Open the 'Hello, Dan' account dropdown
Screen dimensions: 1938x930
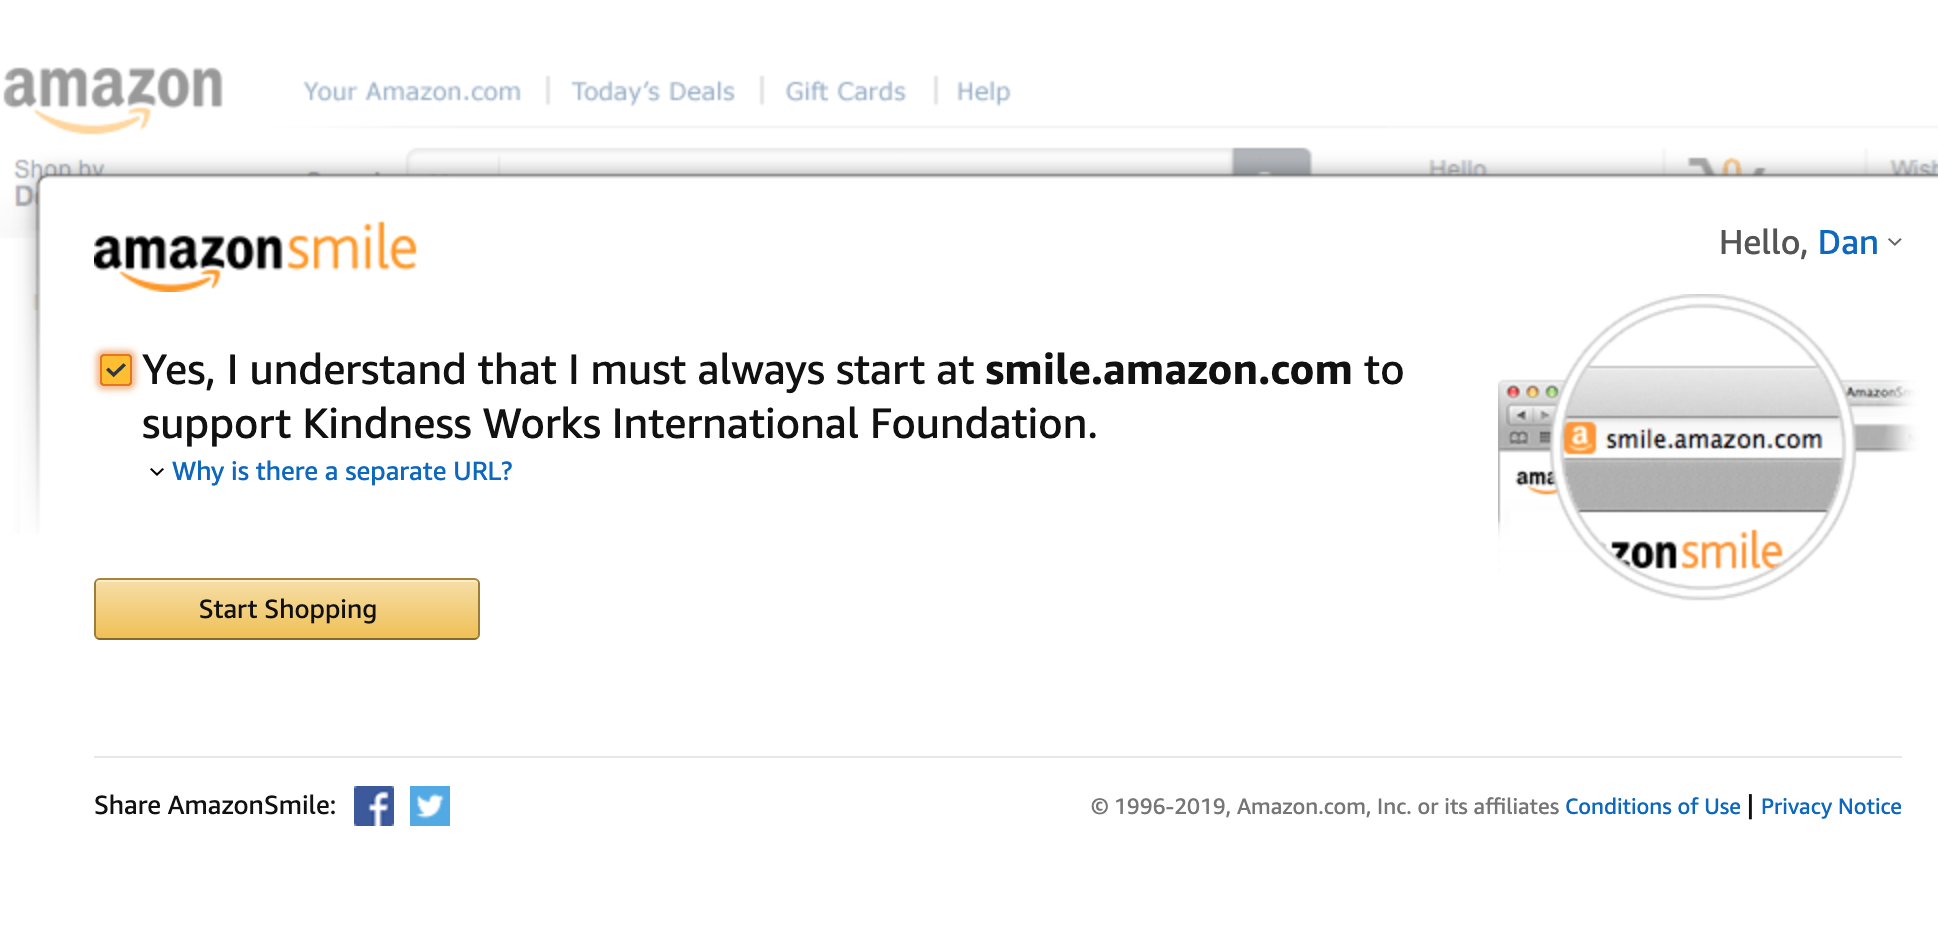tap(1810, 243)
